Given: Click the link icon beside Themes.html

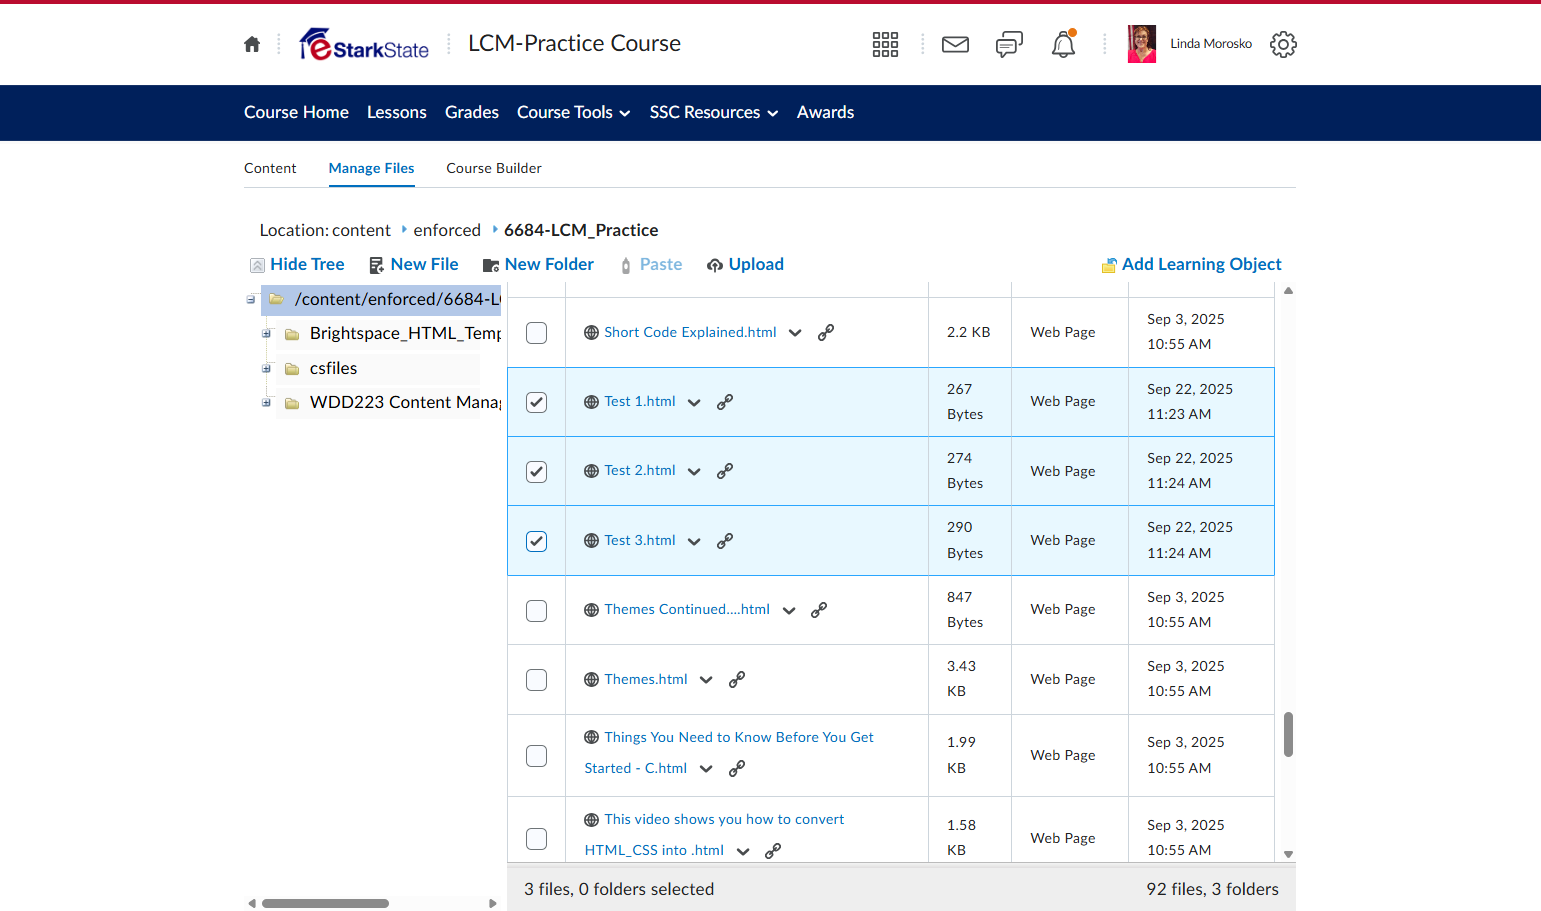Looking at the screenshot, I should pyautogui.click(x=737, y=680).
